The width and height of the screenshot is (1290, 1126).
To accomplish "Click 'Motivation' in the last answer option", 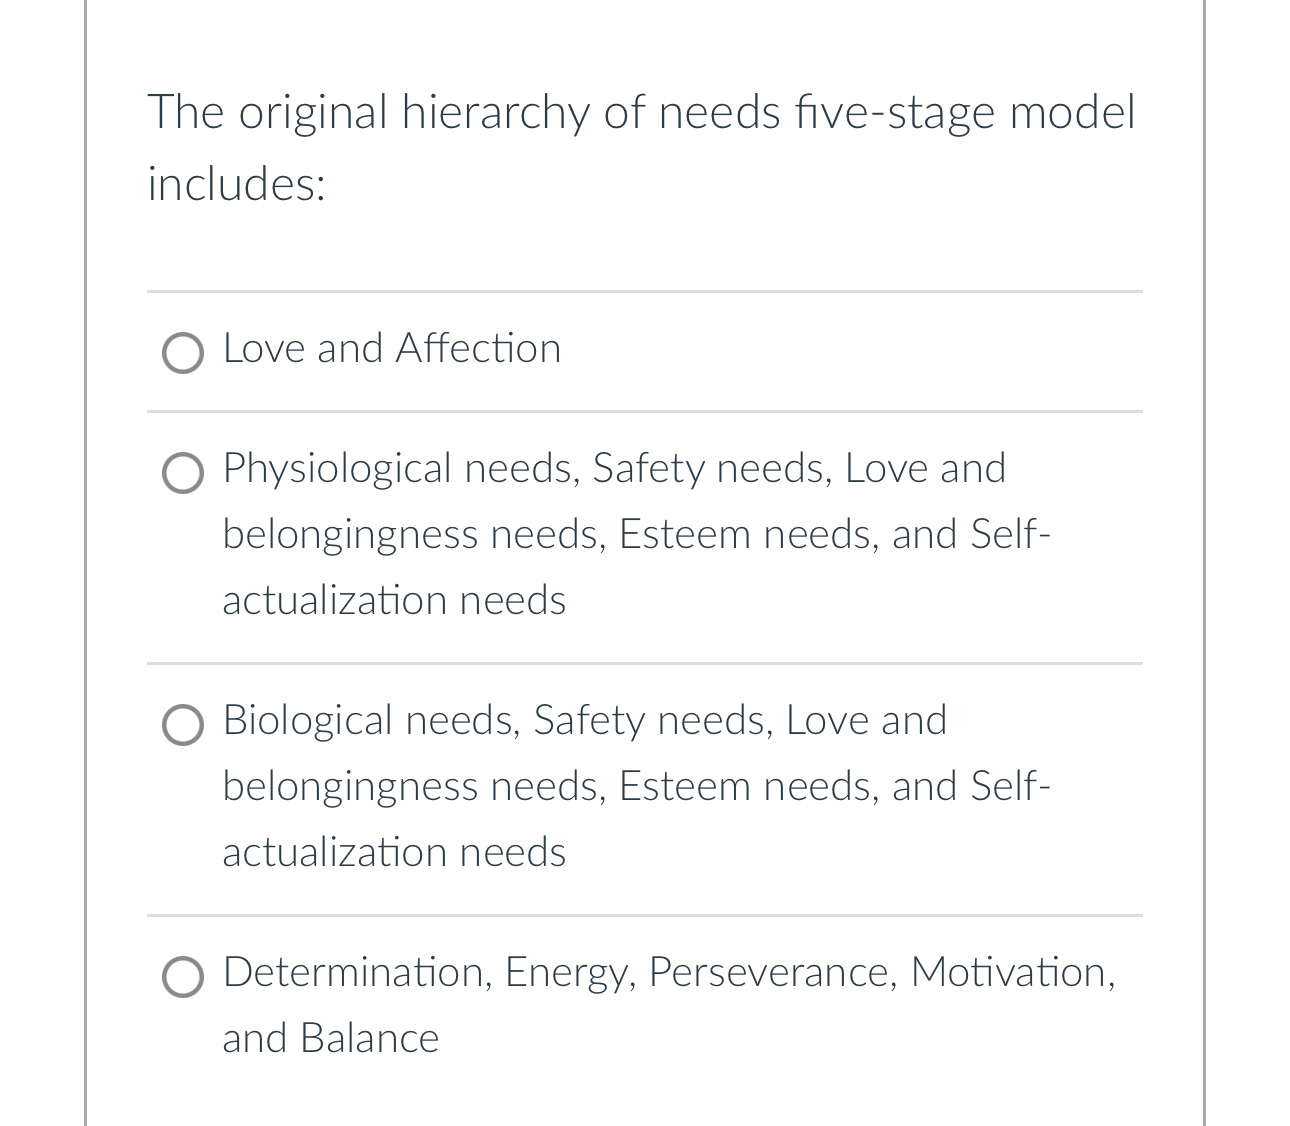I will coord(1012,971).
